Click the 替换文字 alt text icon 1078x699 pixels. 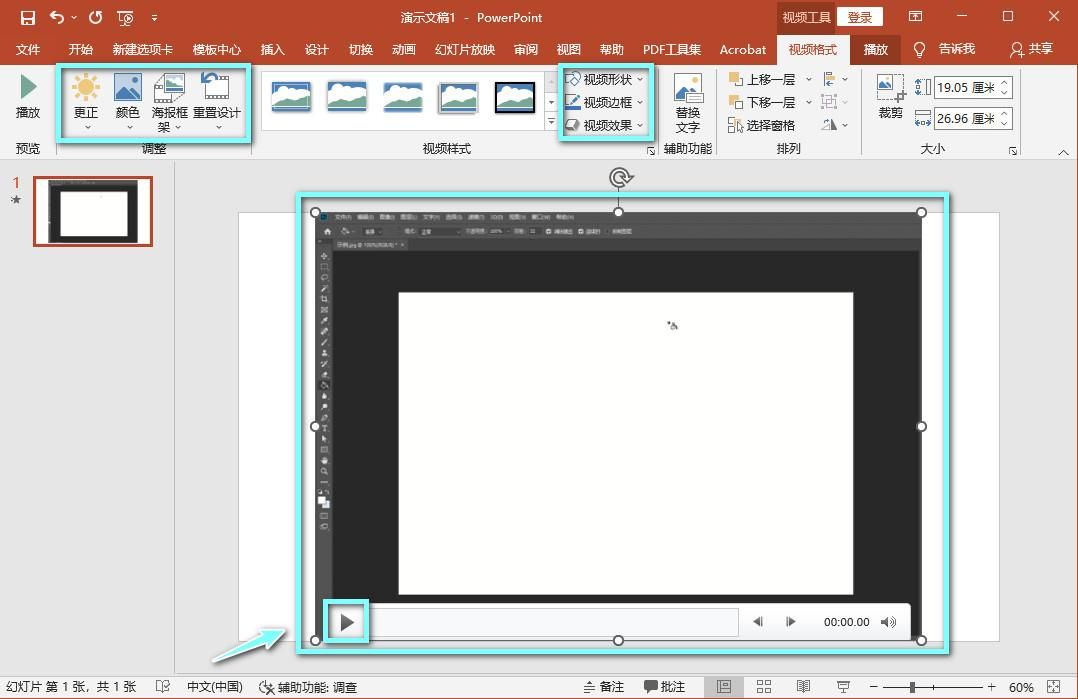click(x=687, y=89)
